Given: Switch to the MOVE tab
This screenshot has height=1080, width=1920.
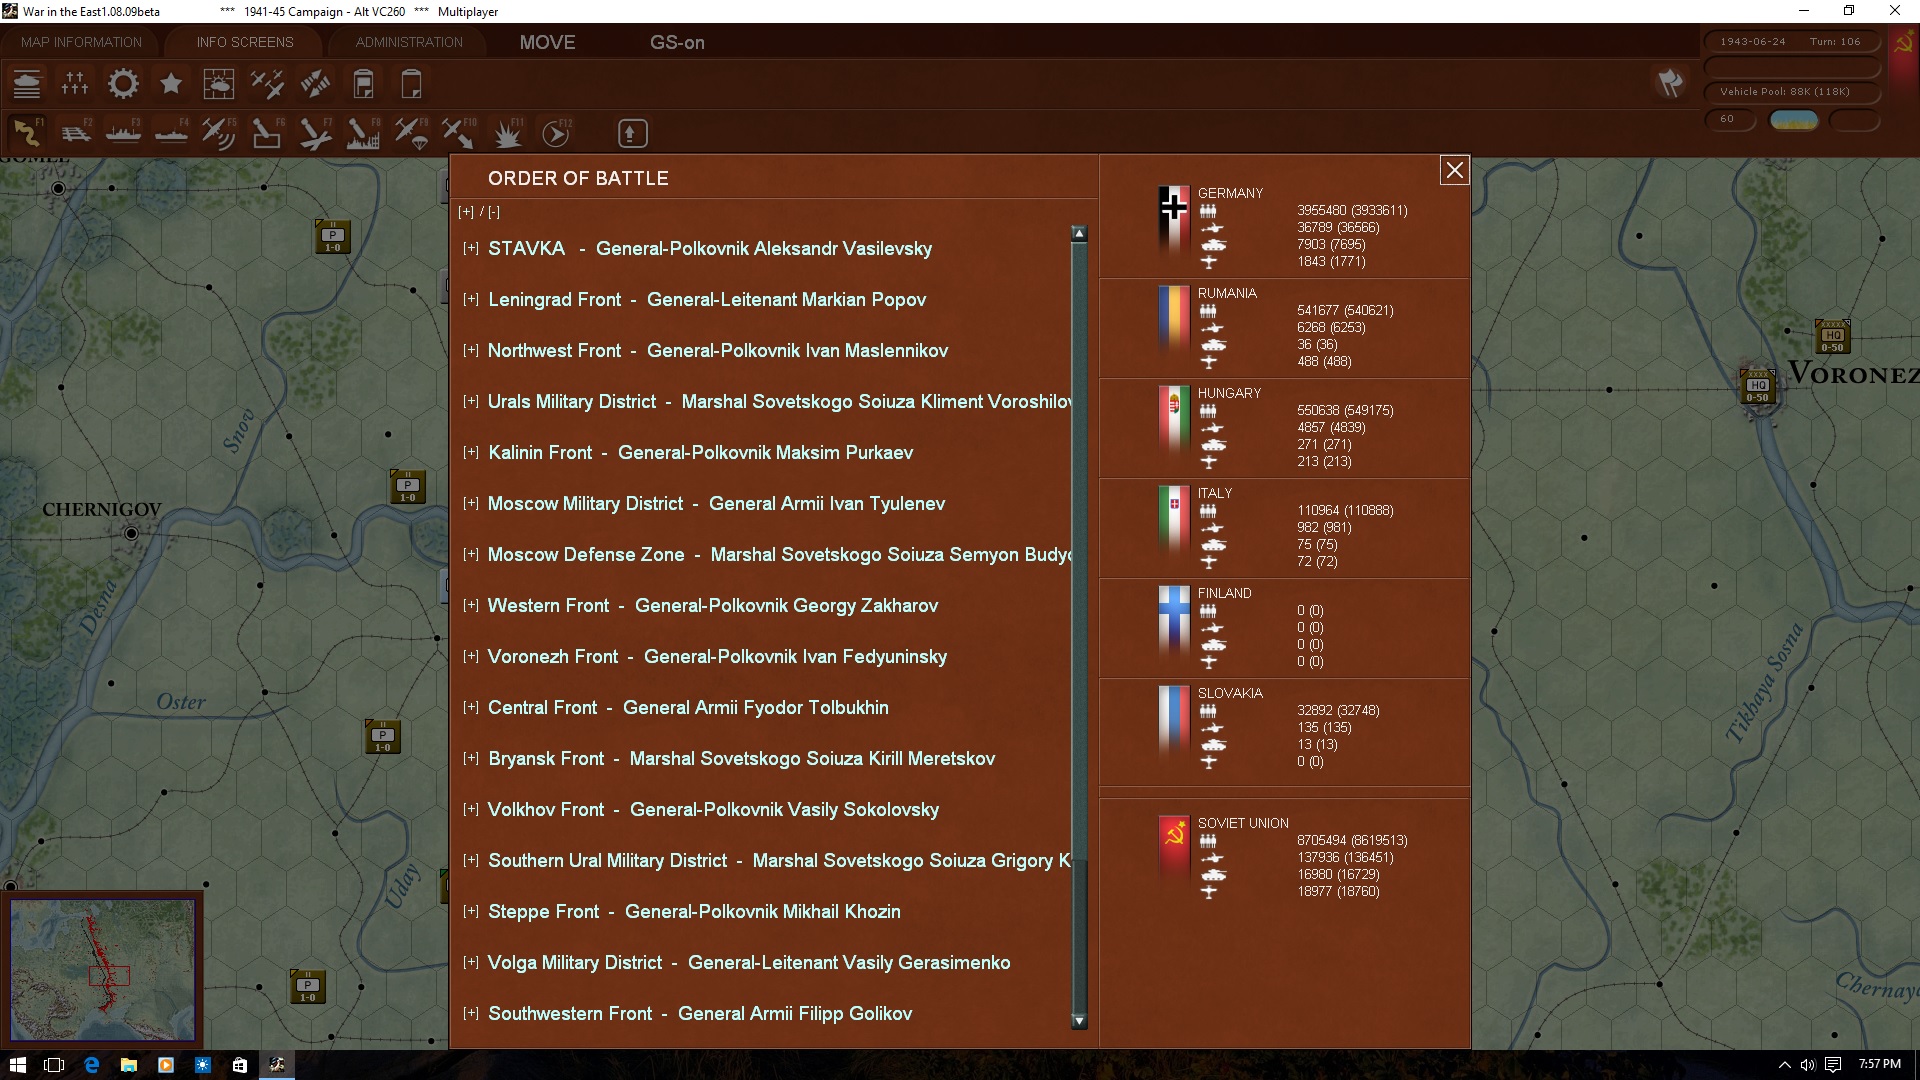Looking at the screenshot, I should [547, 42].
